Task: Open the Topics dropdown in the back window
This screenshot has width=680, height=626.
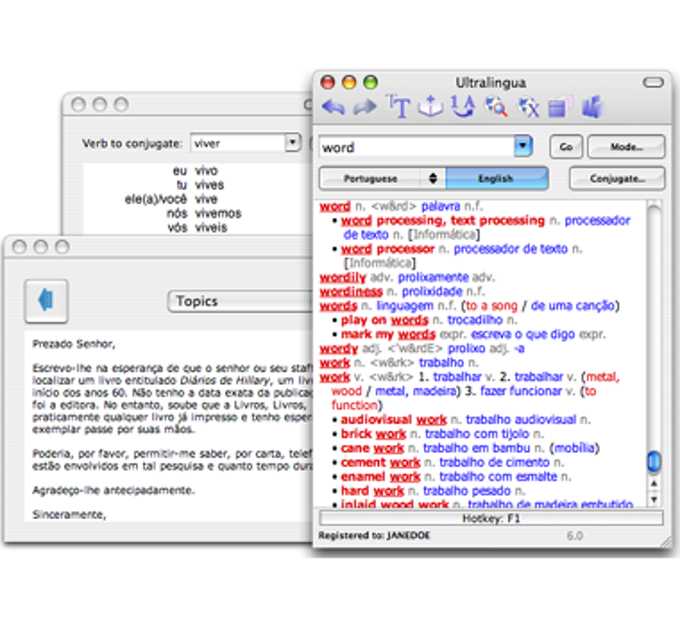Action: pos(240,301)
